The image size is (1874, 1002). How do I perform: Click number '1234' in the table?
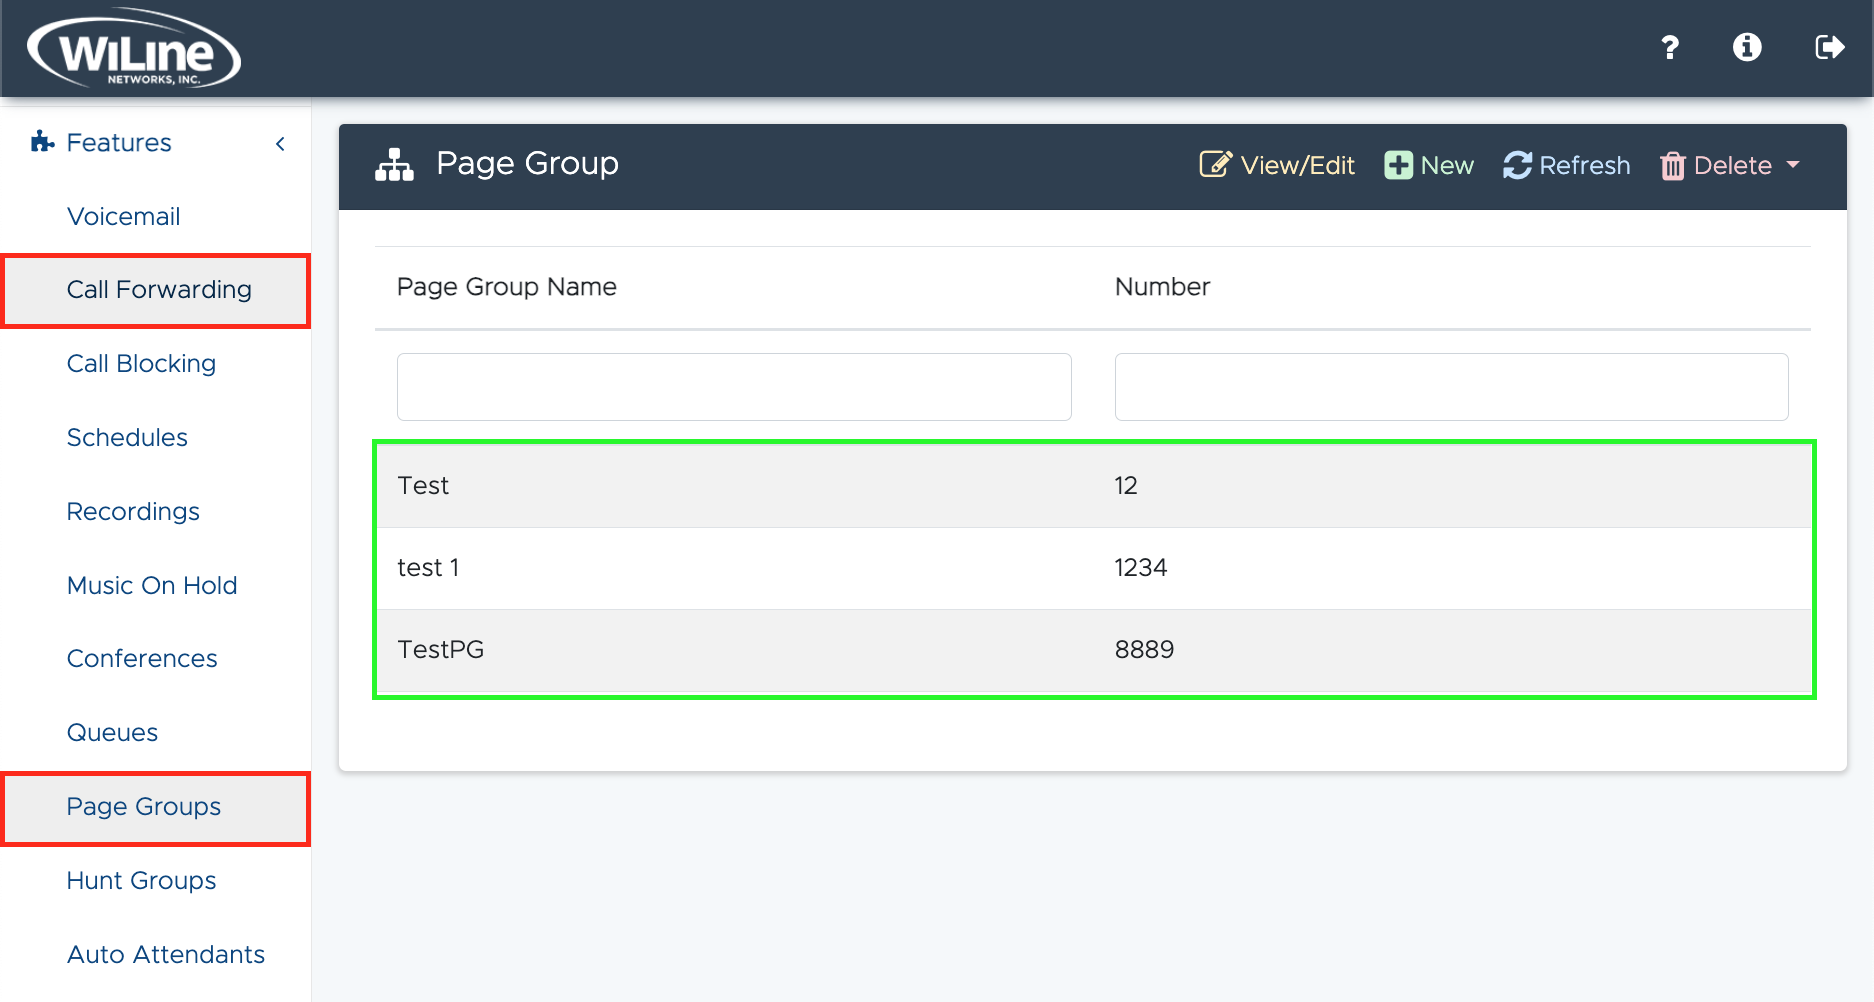pyautogui.click(x=1141, y=568)
